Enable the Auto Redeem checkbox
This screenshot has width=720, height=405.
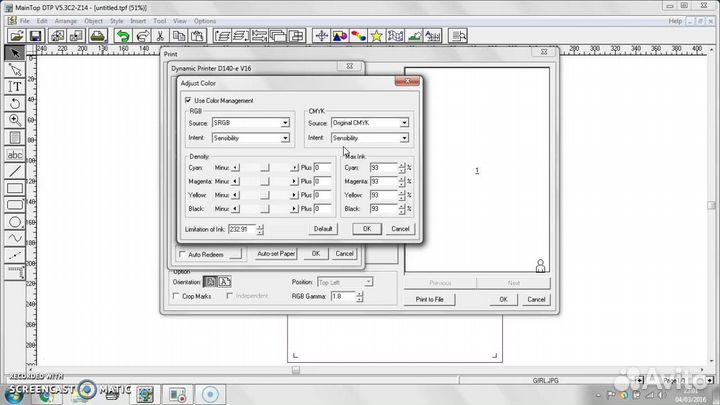pos(181,254)
